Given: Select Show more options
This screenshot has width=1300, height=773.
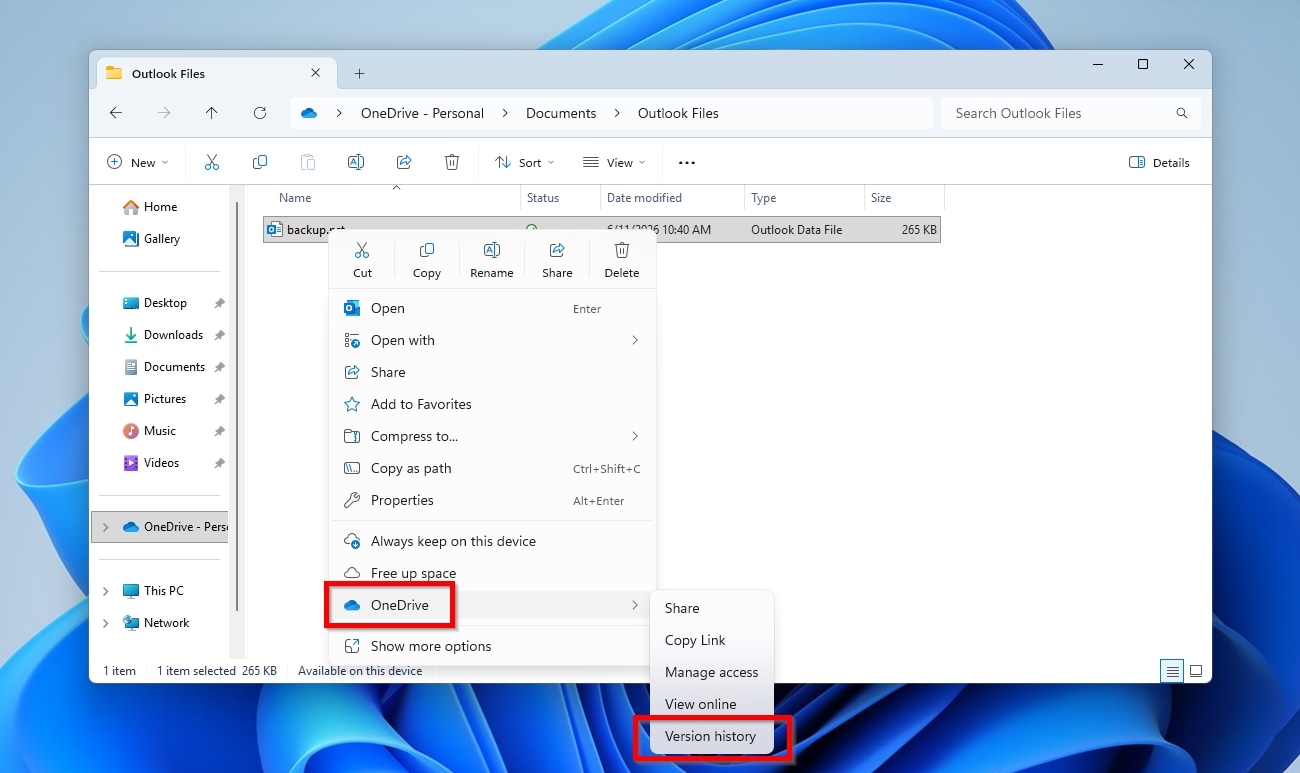Looking at the screenshot, I should [492, 646].
